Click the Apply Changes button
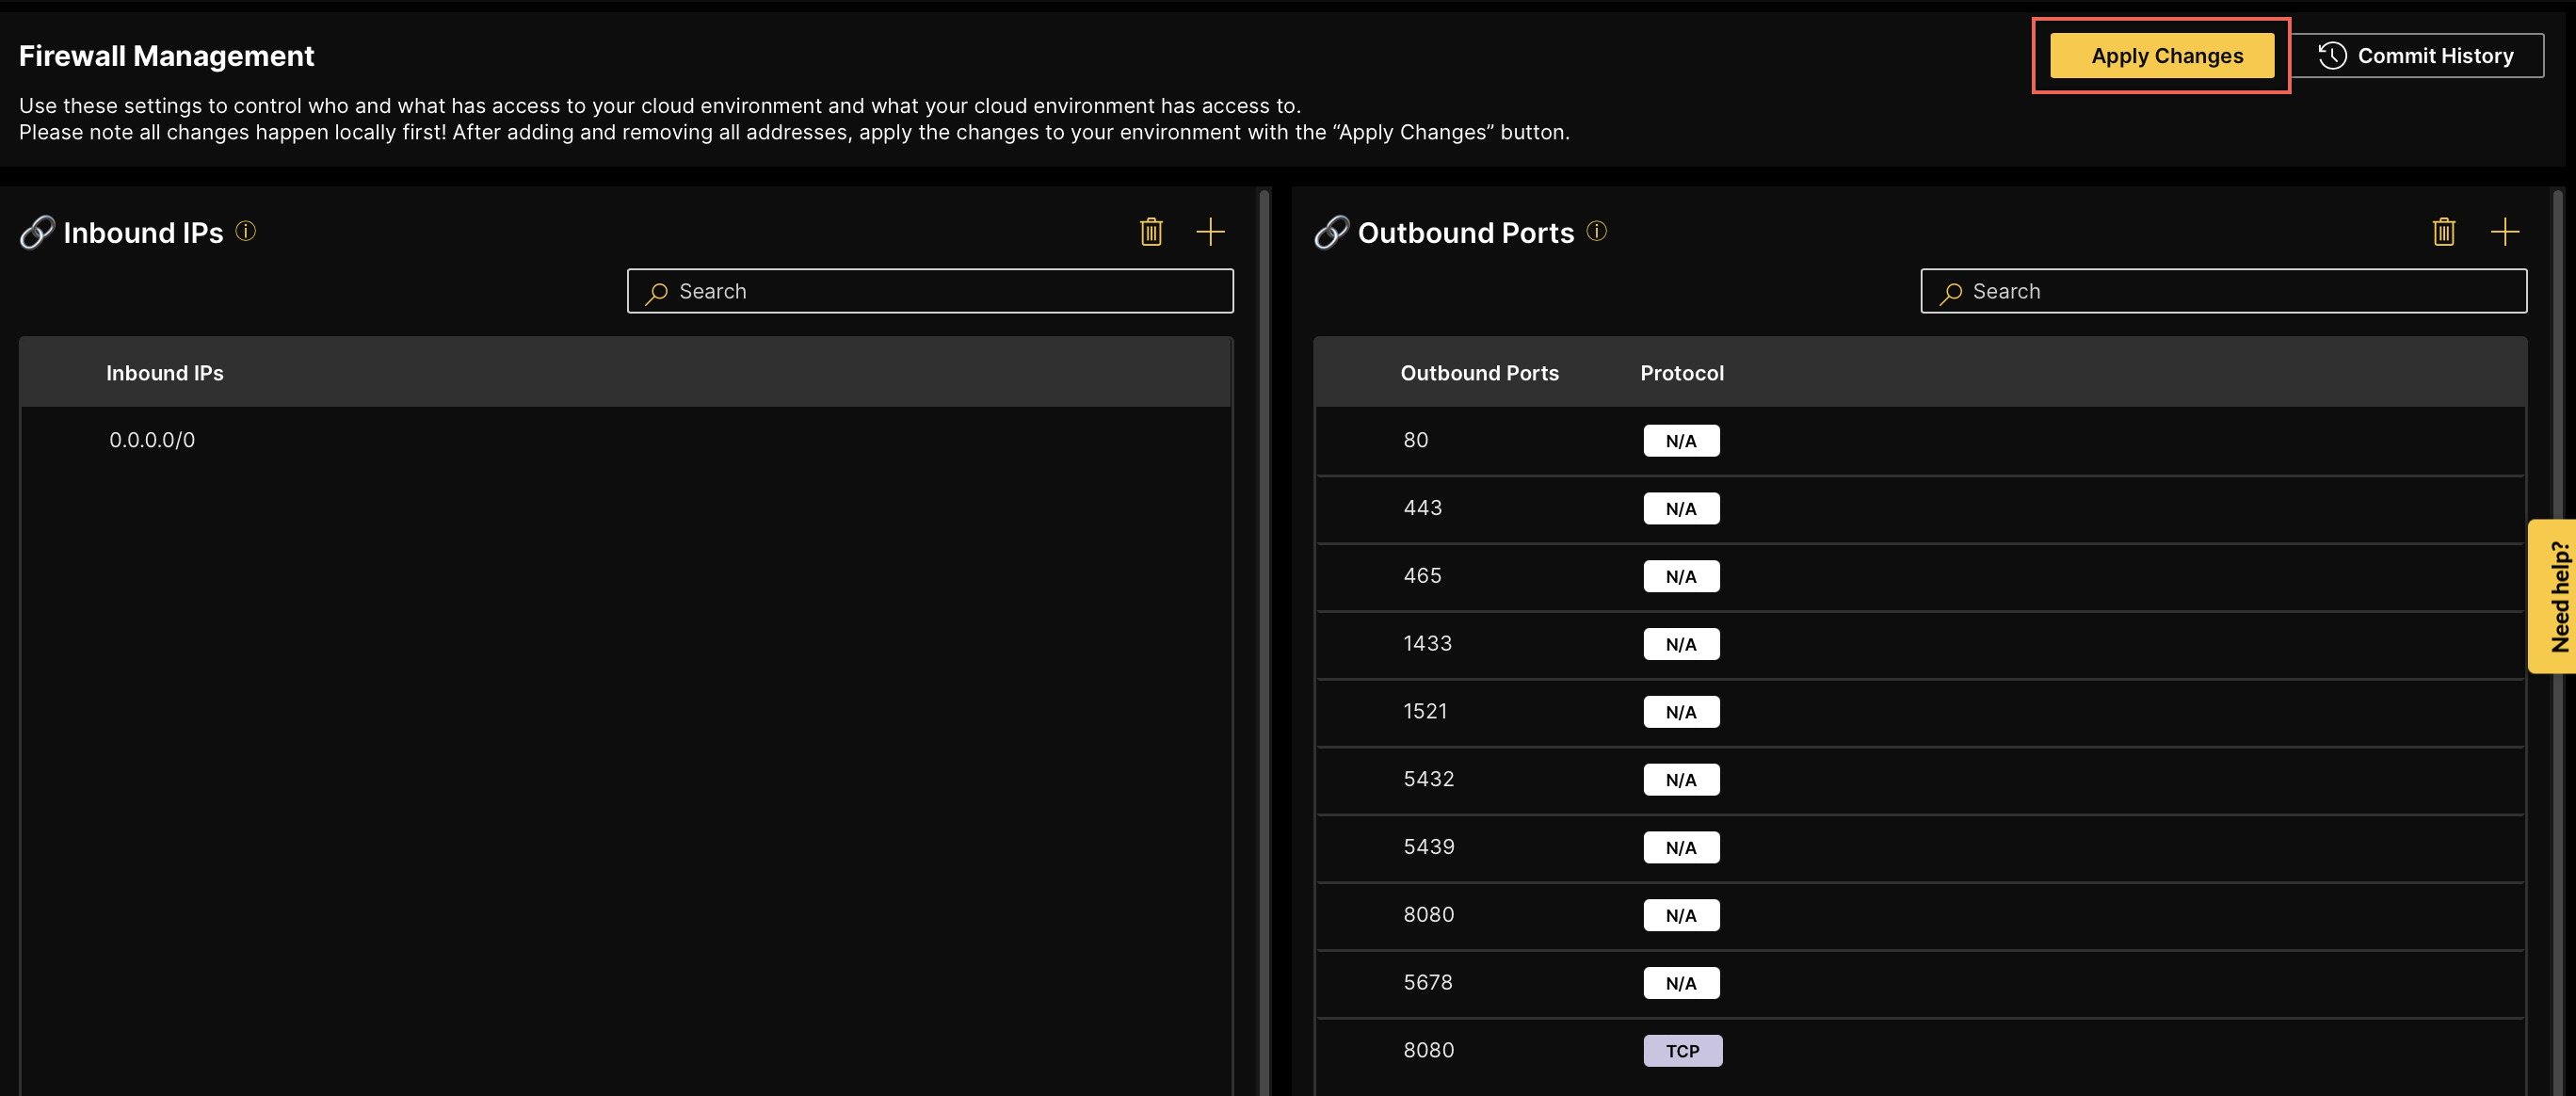The width and height of the screenshot is (2576, 1096). (x=2161, y=56)
